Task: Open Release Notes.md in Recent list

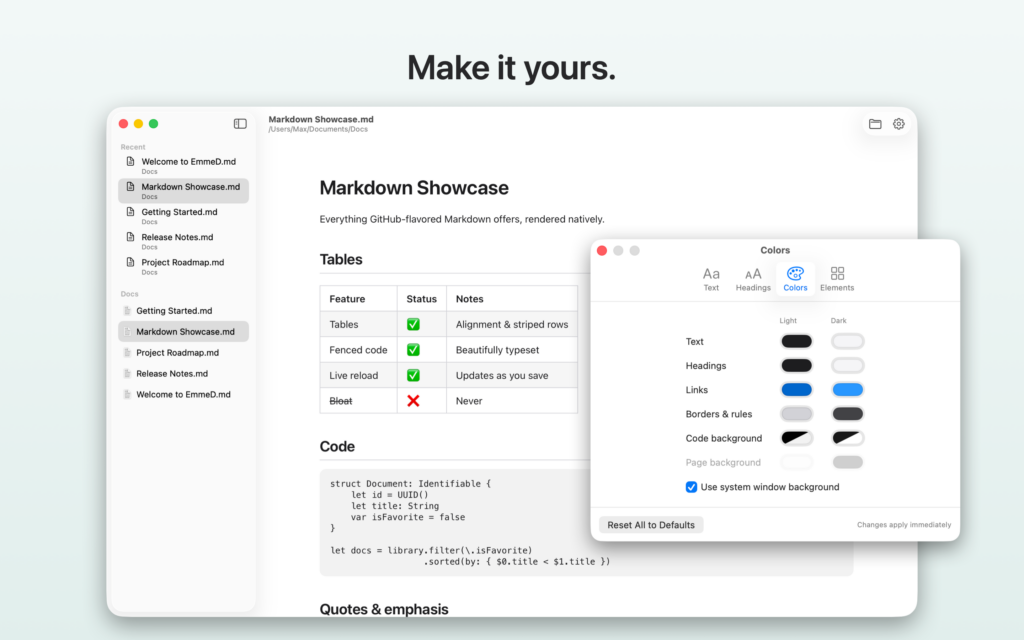Action: point(183,241)
